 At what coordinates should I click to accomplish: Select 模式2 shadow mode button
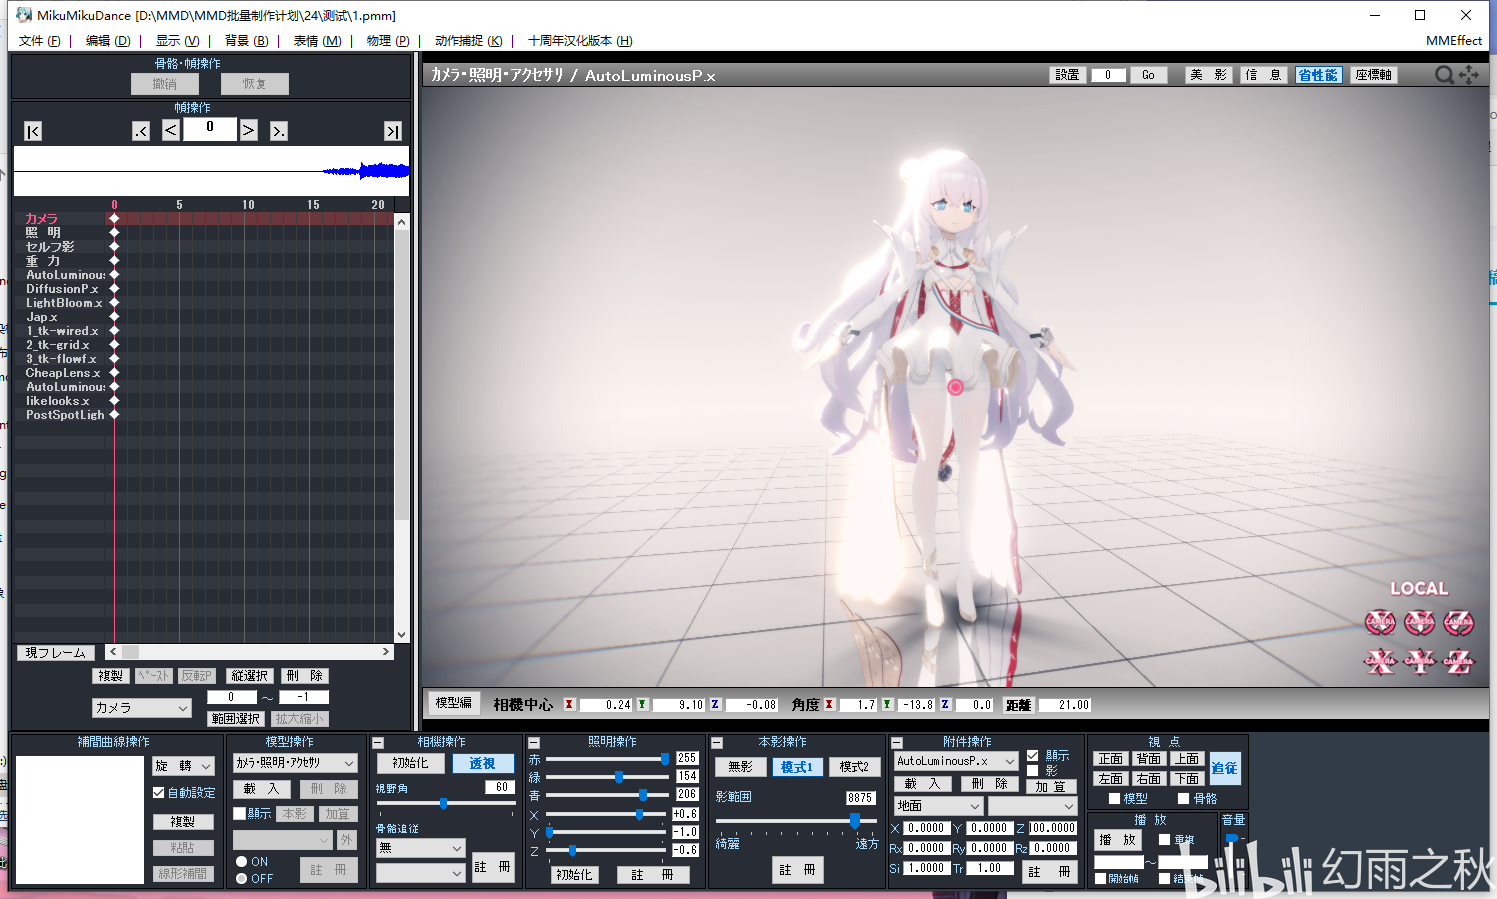[854, 767]
